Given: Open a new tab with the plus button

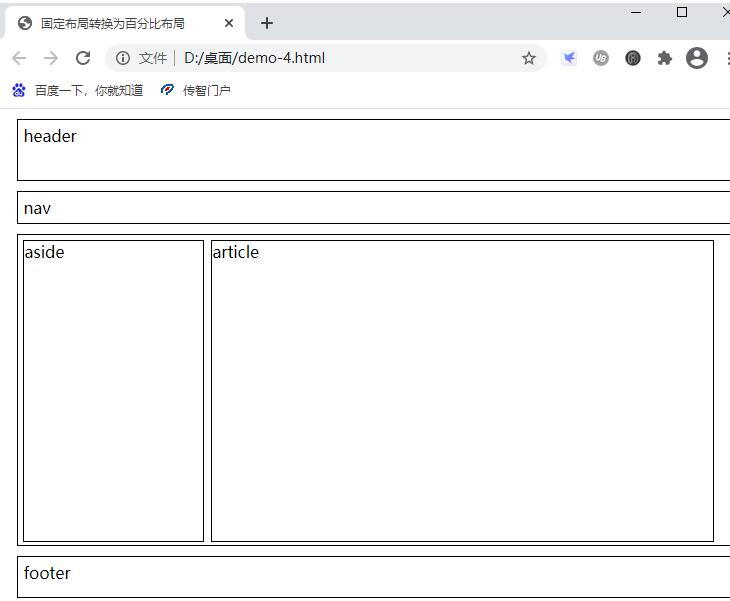Looking at the screenshot, I should coord(266,23).
